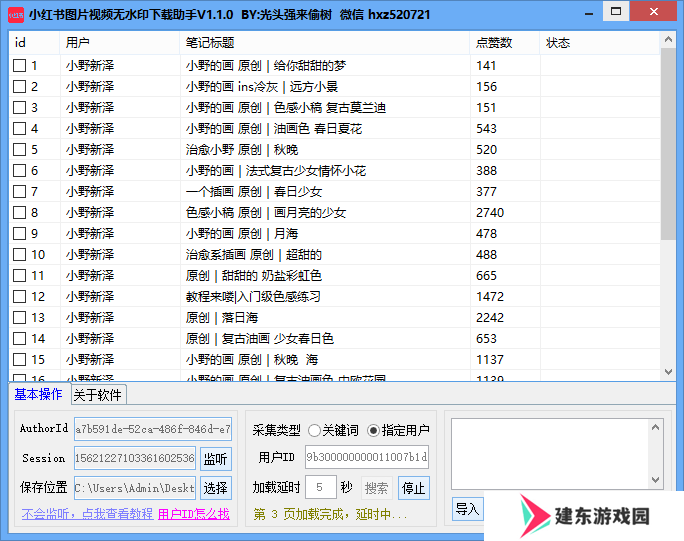The height and width of the screenshot is (541, 684).
Task: Tick the checkbox for row 2
Action: pyautogui.click(x=19, y=86)
